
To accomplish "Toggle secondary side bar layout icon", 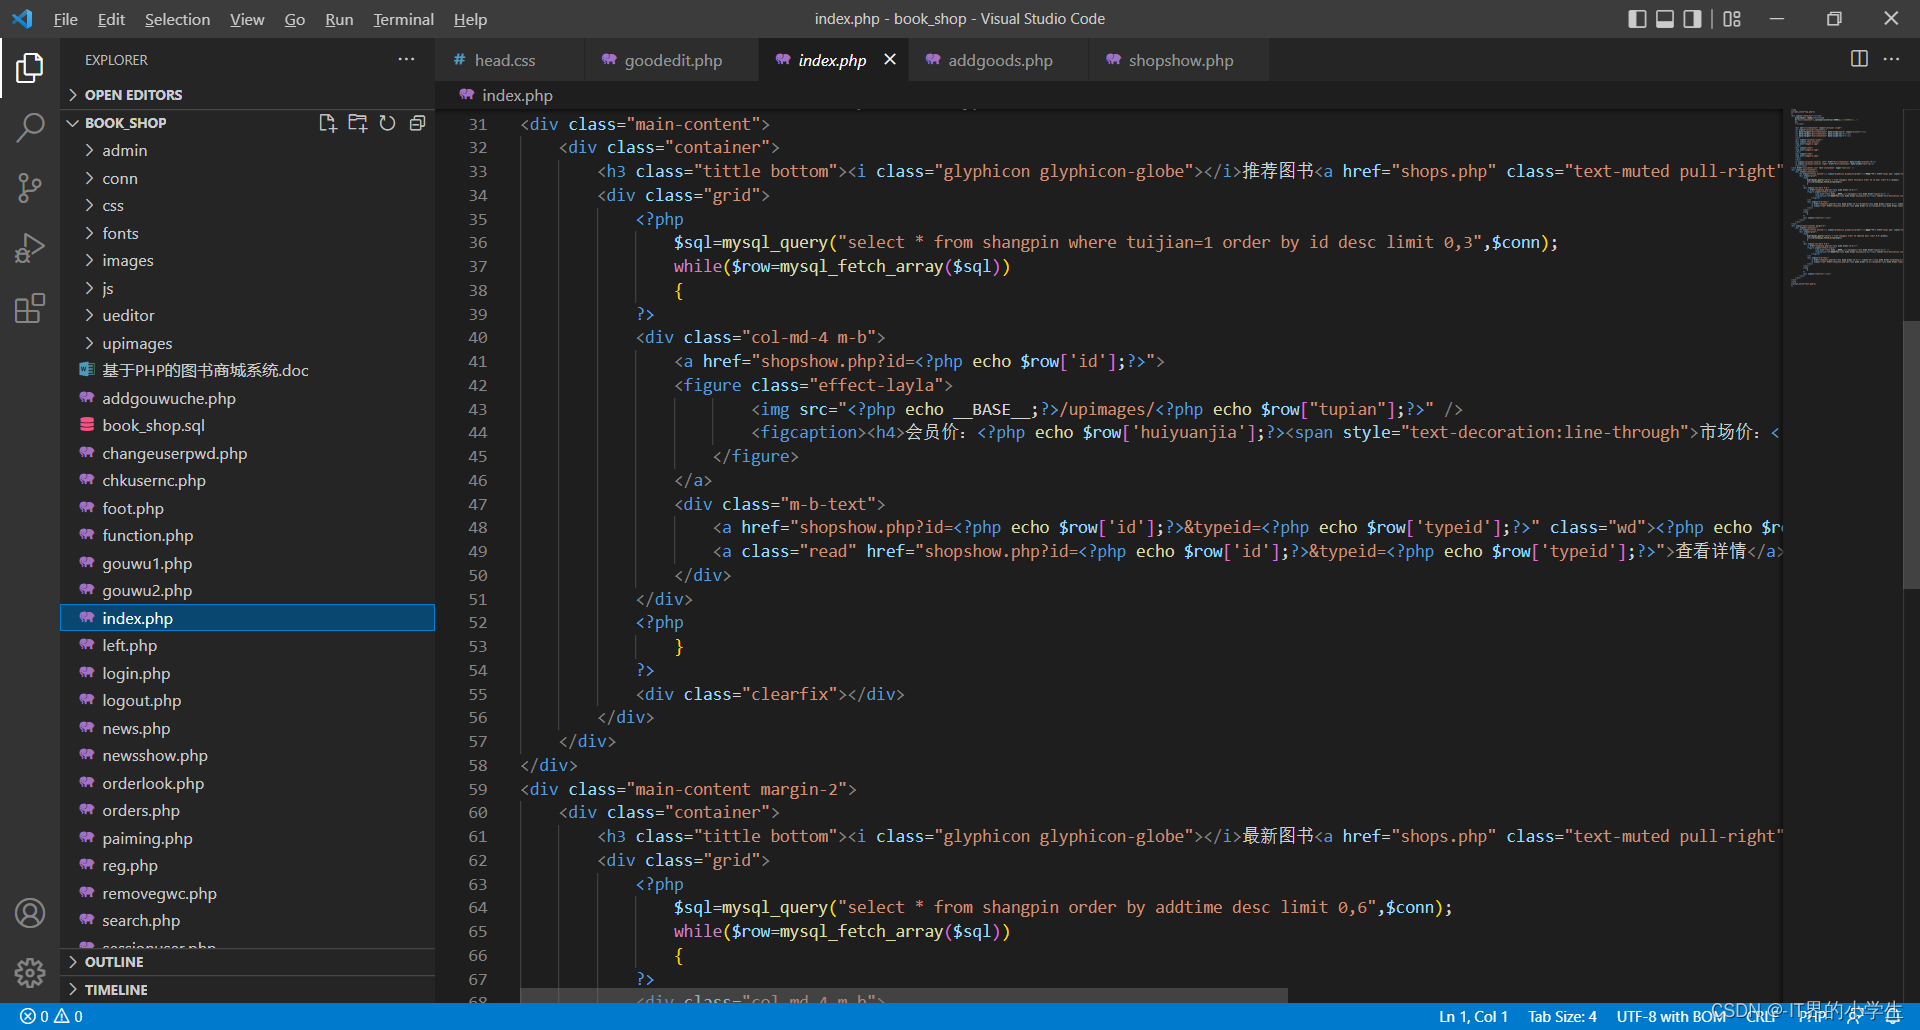I will point(1692,19).
